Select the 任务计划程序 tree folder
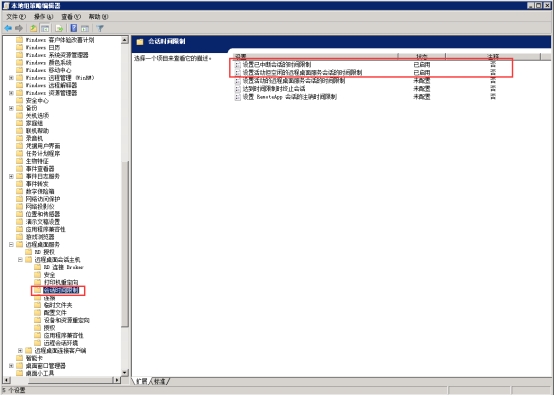Viewport: 554px width, 396px height. [x=43, y=153]
